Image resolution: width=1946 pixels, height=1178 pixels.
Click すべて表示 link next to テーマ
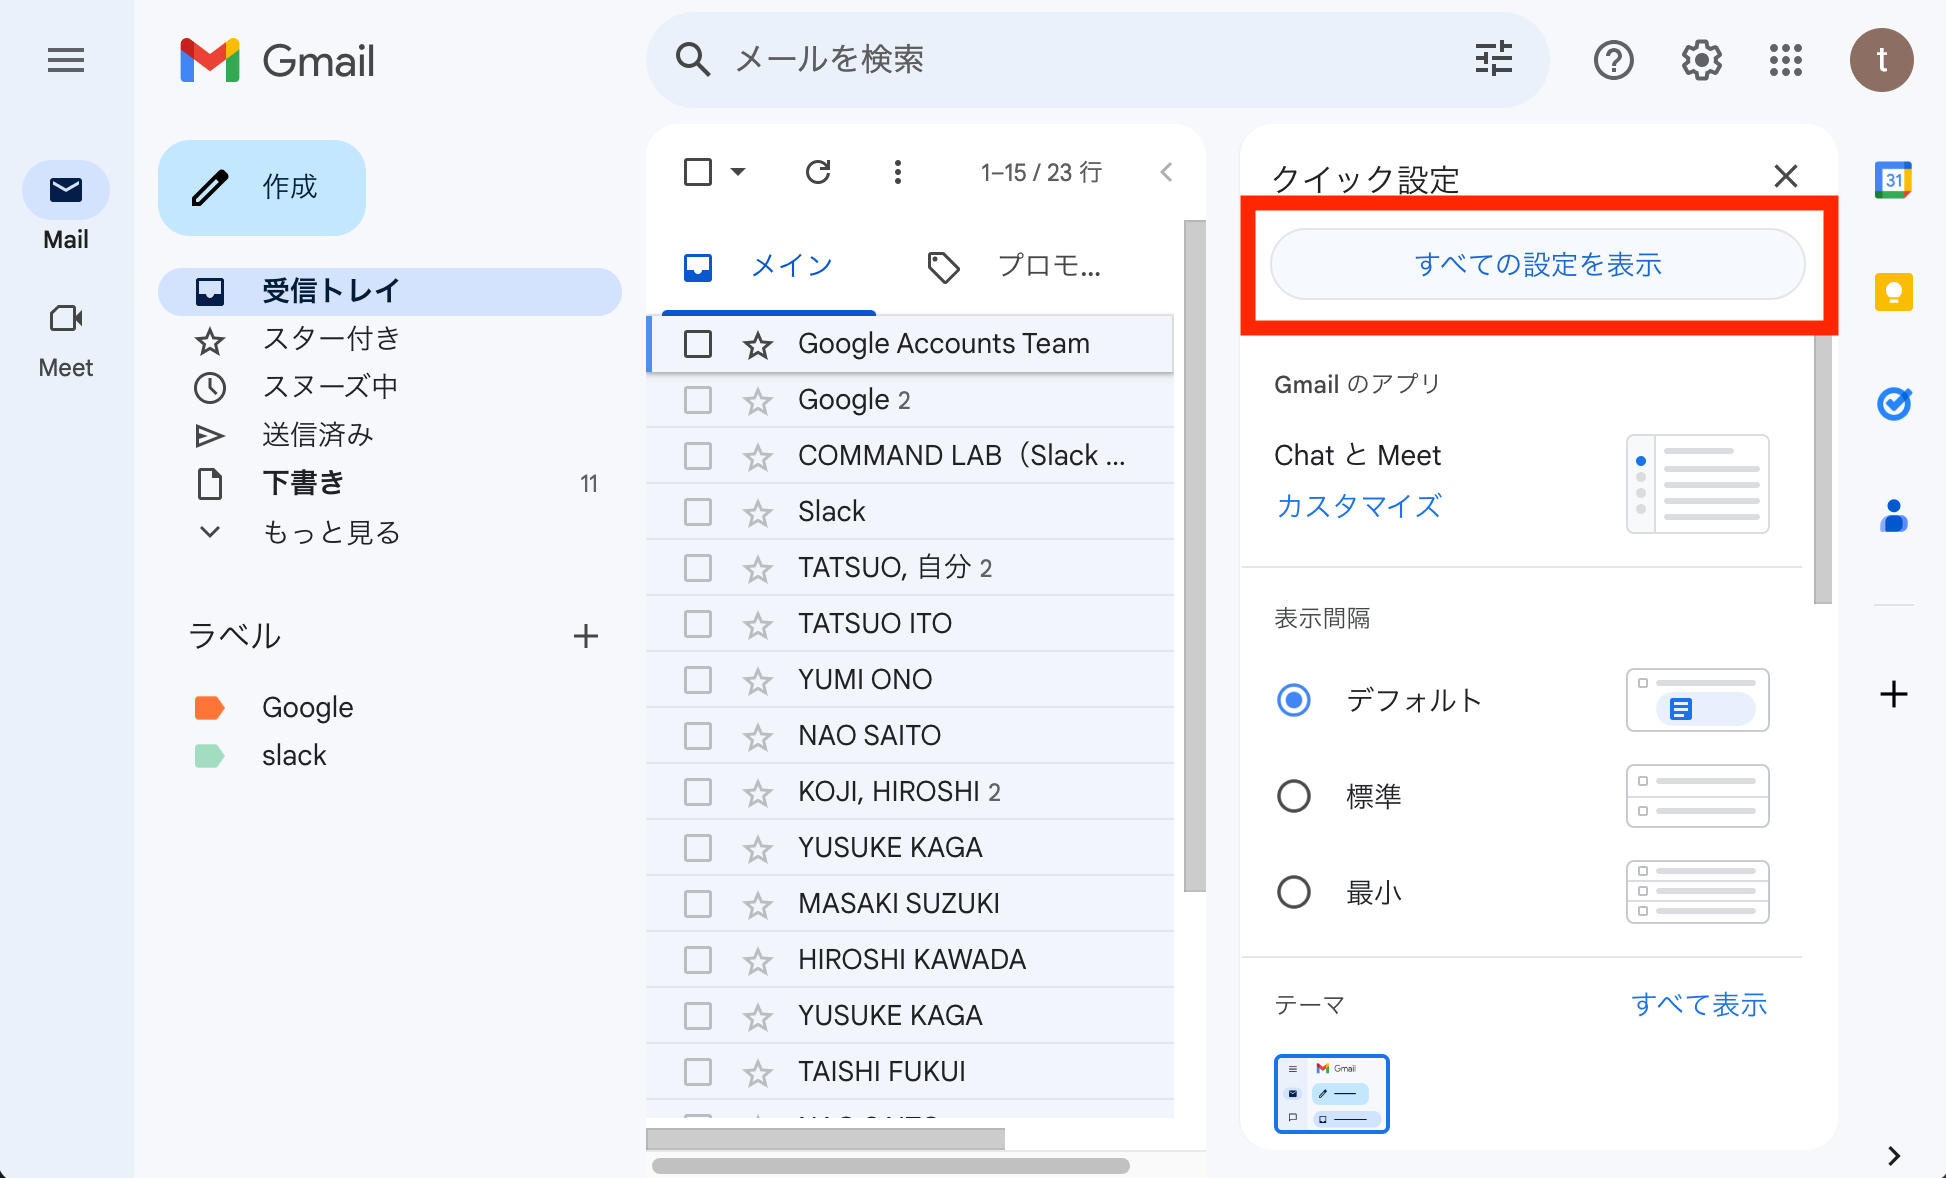(1699, 1005)
